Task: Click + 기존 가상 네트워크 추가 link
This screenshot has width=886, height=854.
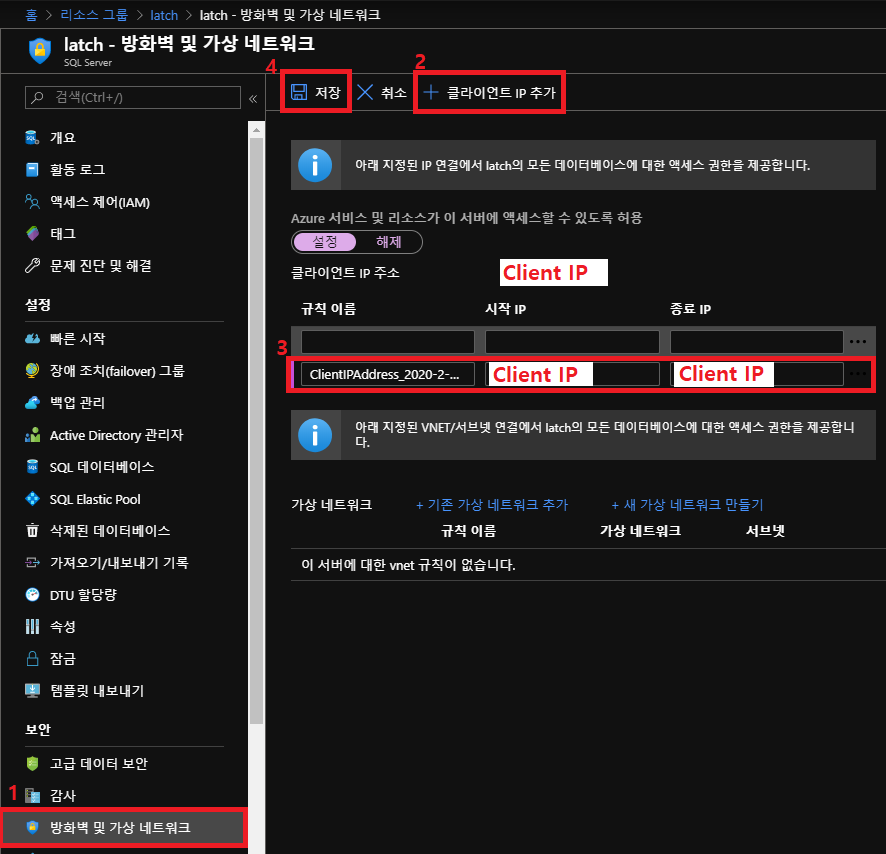Action: click(x=492, y=505)
